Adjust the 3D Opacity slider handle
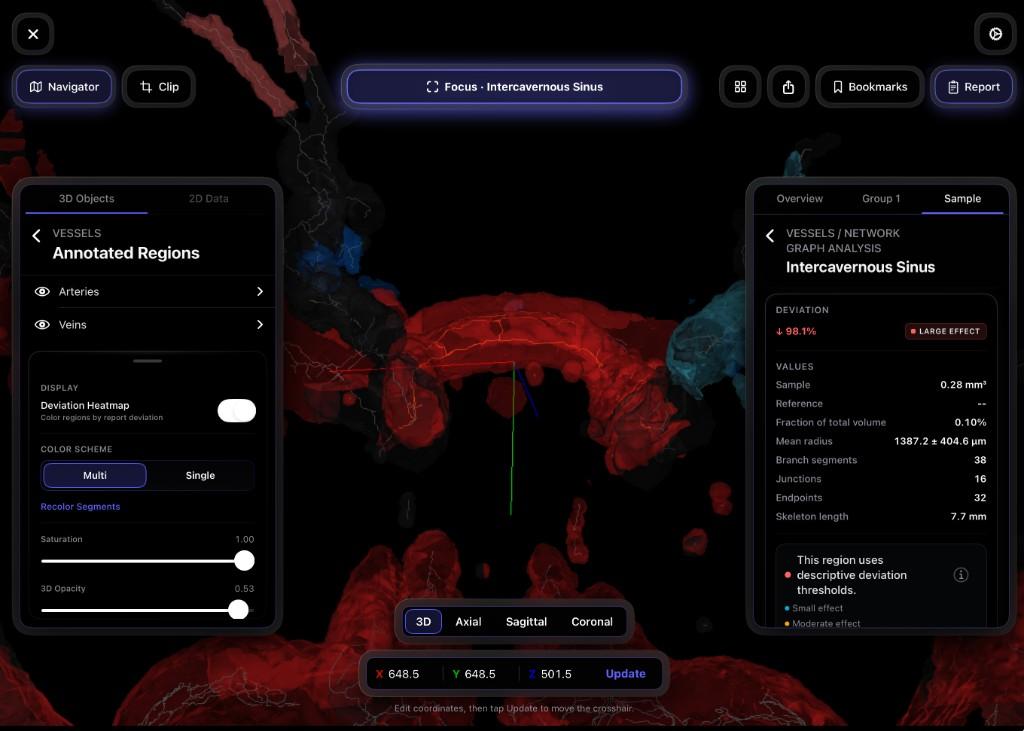Viewport: 1024px width, 731px height. (238, 609)
